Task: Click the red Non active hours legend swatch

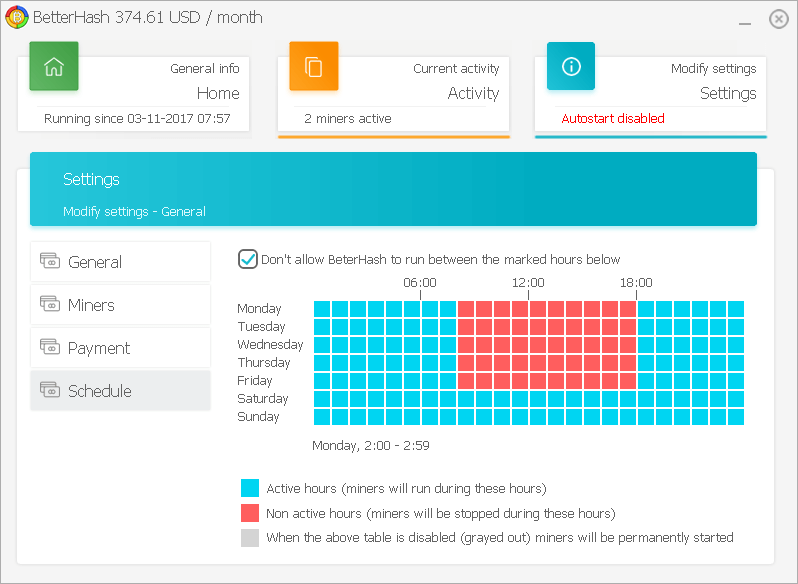Action: 250,513
